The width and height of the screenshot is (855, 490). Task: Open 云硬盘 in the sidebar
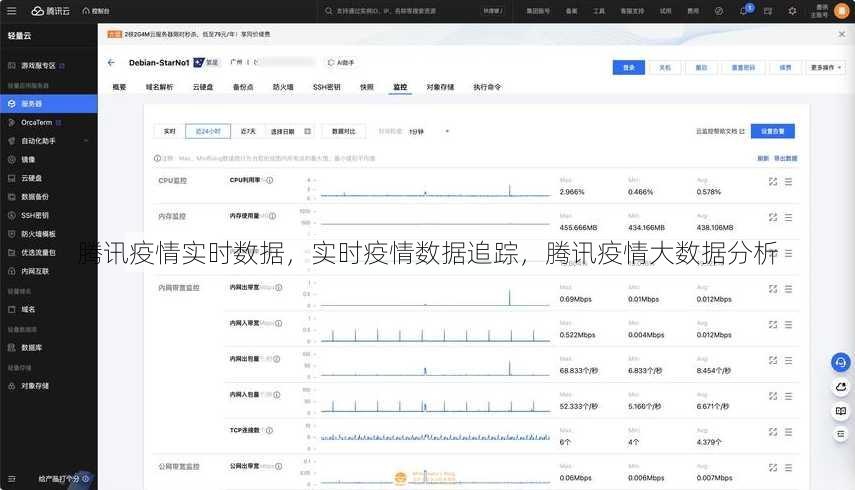pos(32,178)
